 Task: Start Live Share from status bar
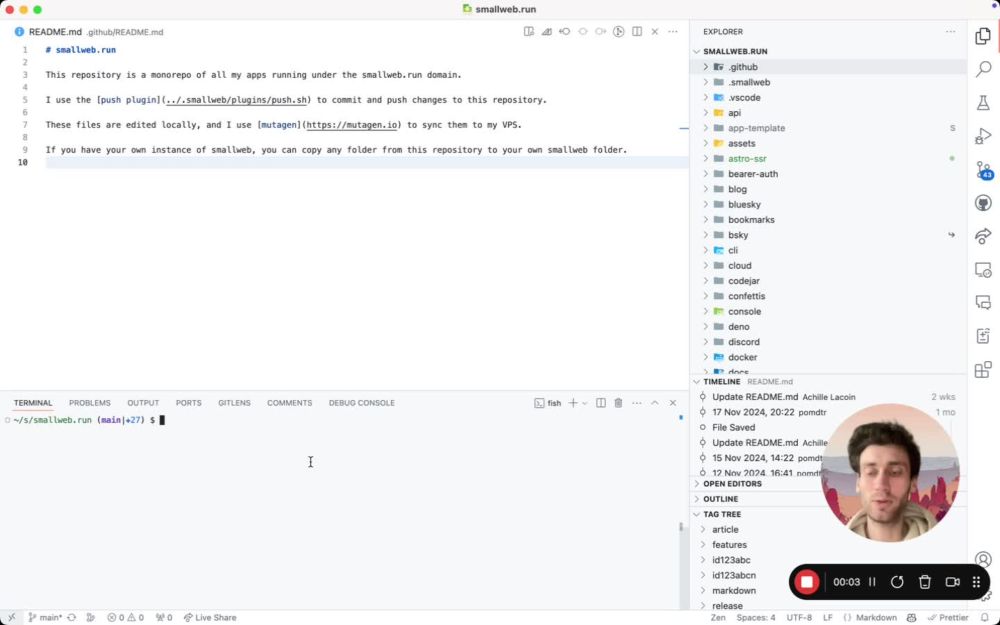click(x=210, y=618)
